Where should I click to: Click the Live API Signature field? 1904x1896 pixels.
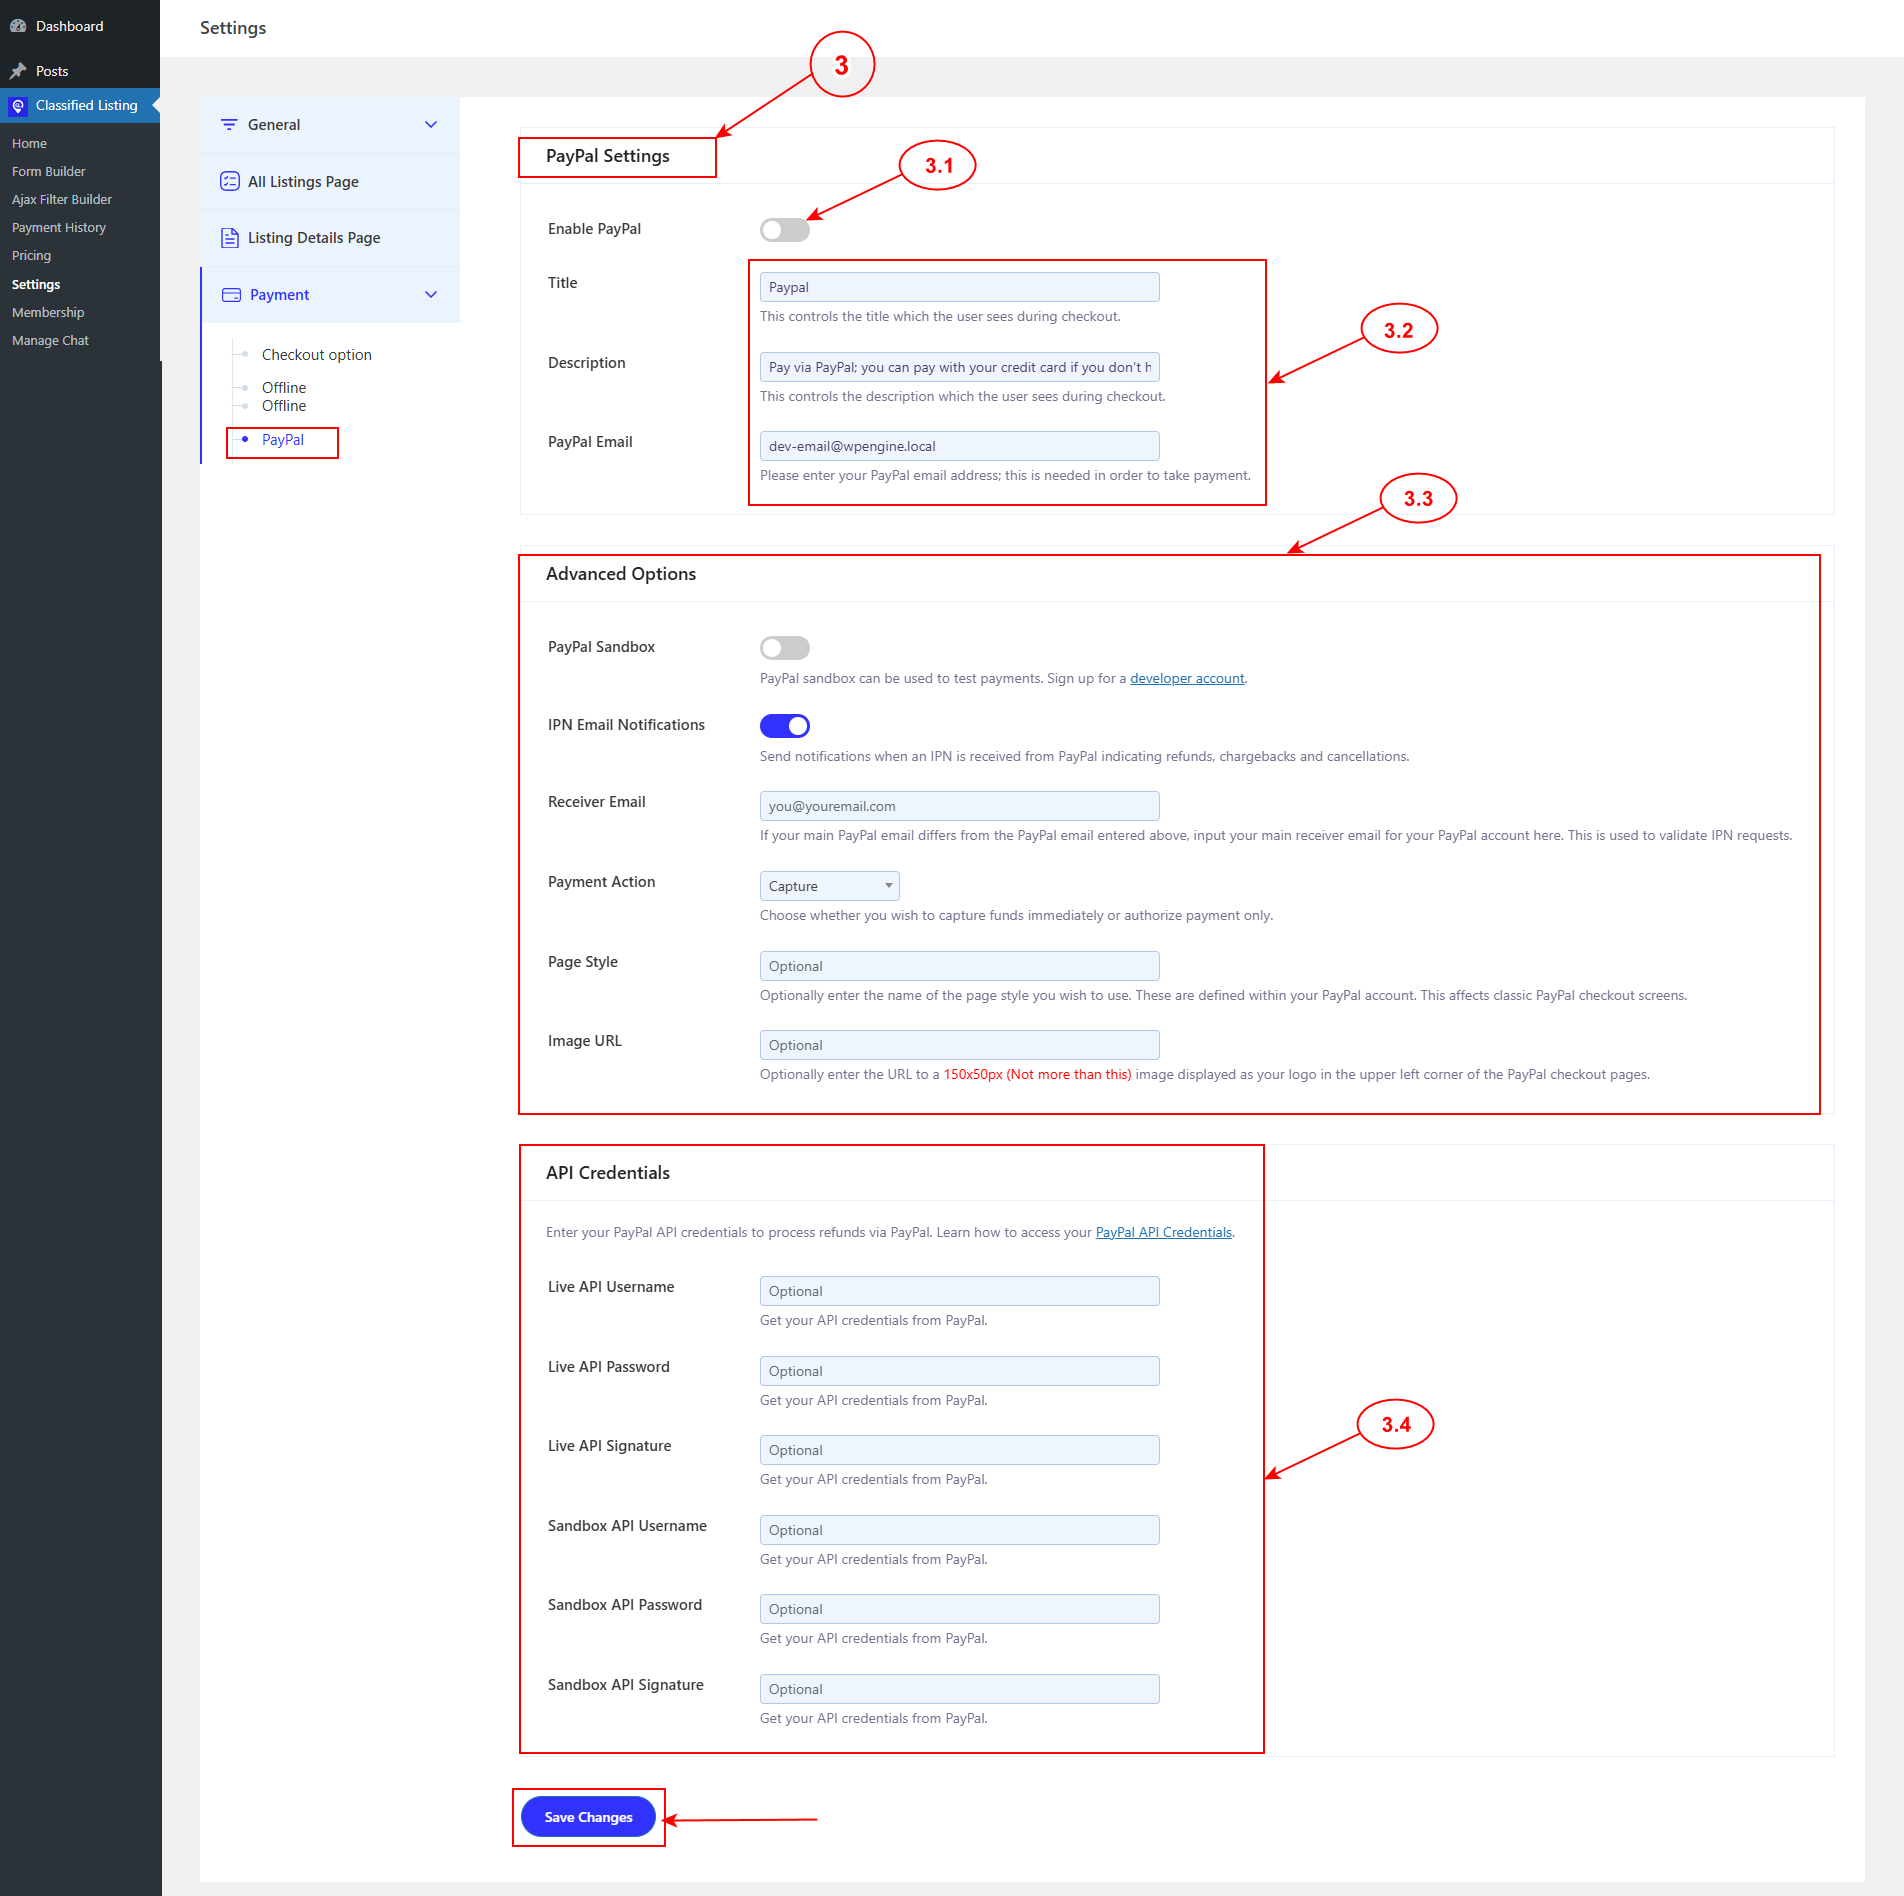pos(959,1450)
